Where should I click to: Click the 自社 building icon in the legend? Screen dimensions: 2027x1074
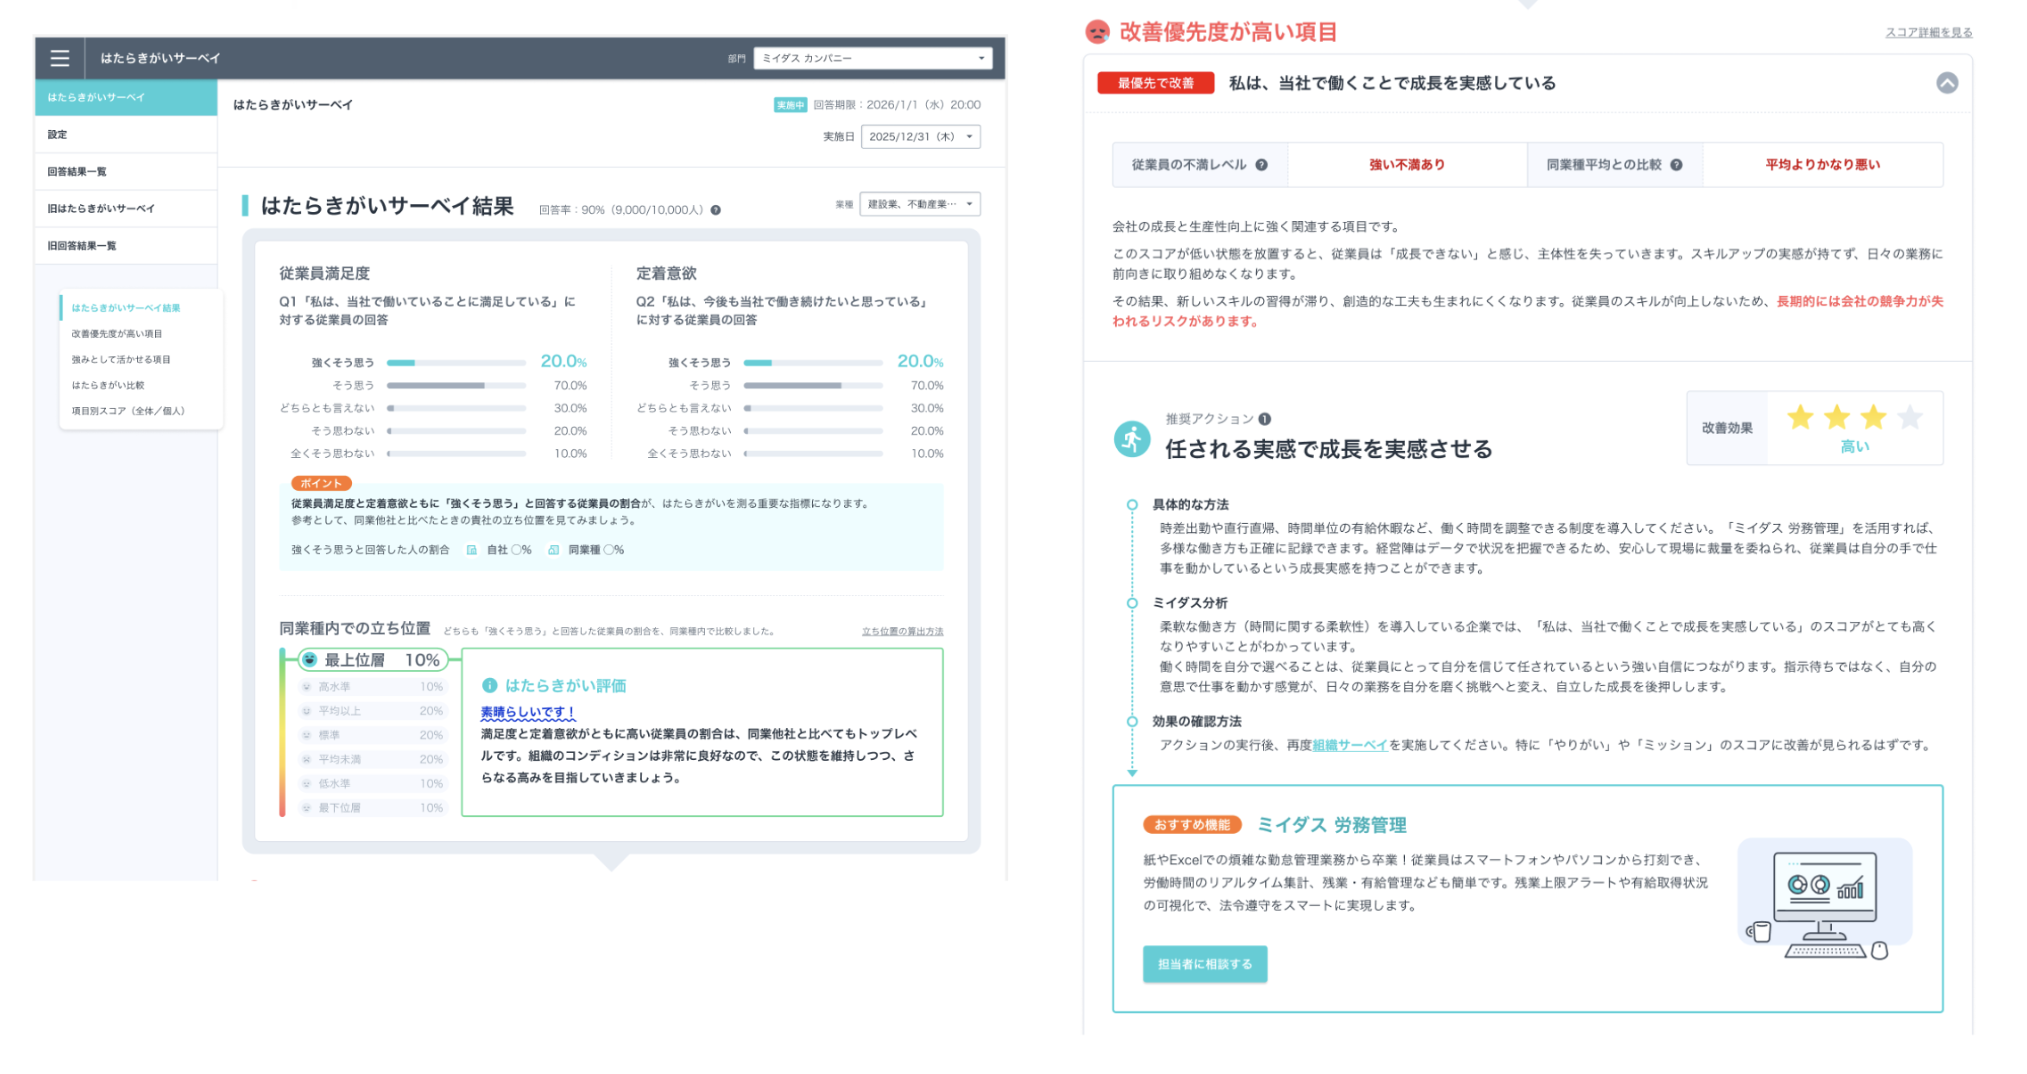point(472,550)
